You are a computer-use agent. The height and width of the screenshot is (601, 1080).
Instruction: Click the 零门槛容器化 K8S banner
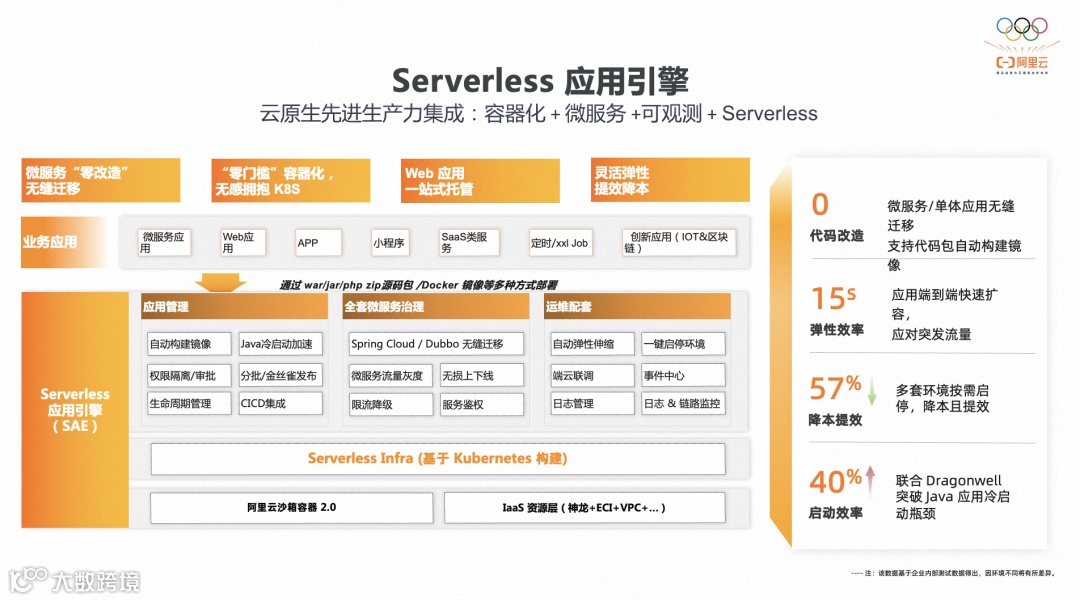[x=291, y=180]
